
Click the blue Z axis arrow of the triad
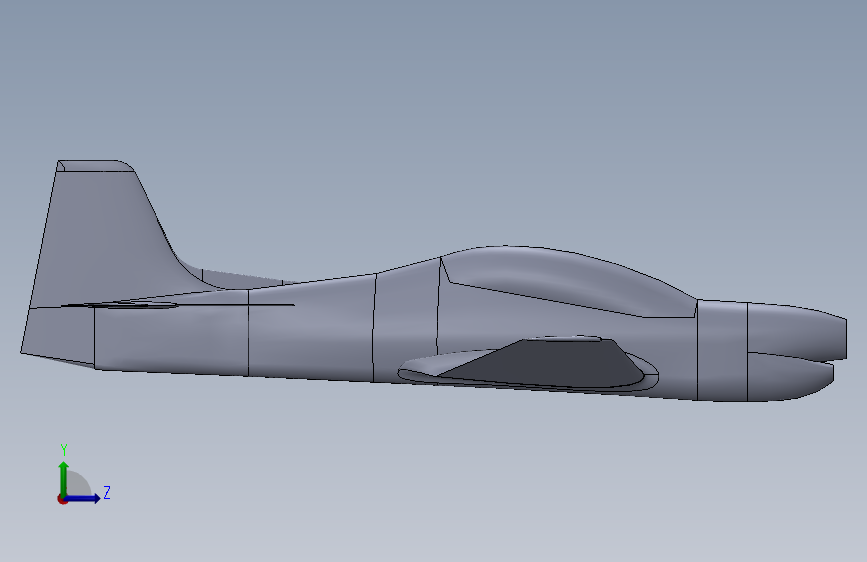pos(83,498)
